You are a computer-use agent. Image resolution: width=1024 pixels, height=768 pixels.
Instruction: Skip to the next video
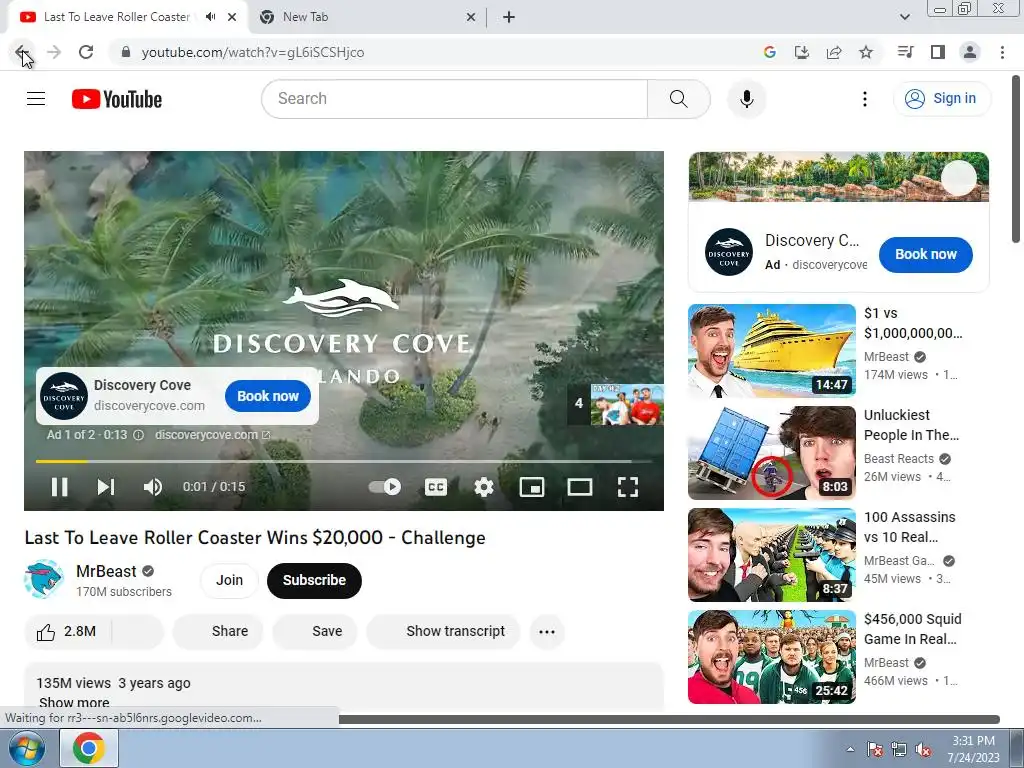[x=106, y=487]
